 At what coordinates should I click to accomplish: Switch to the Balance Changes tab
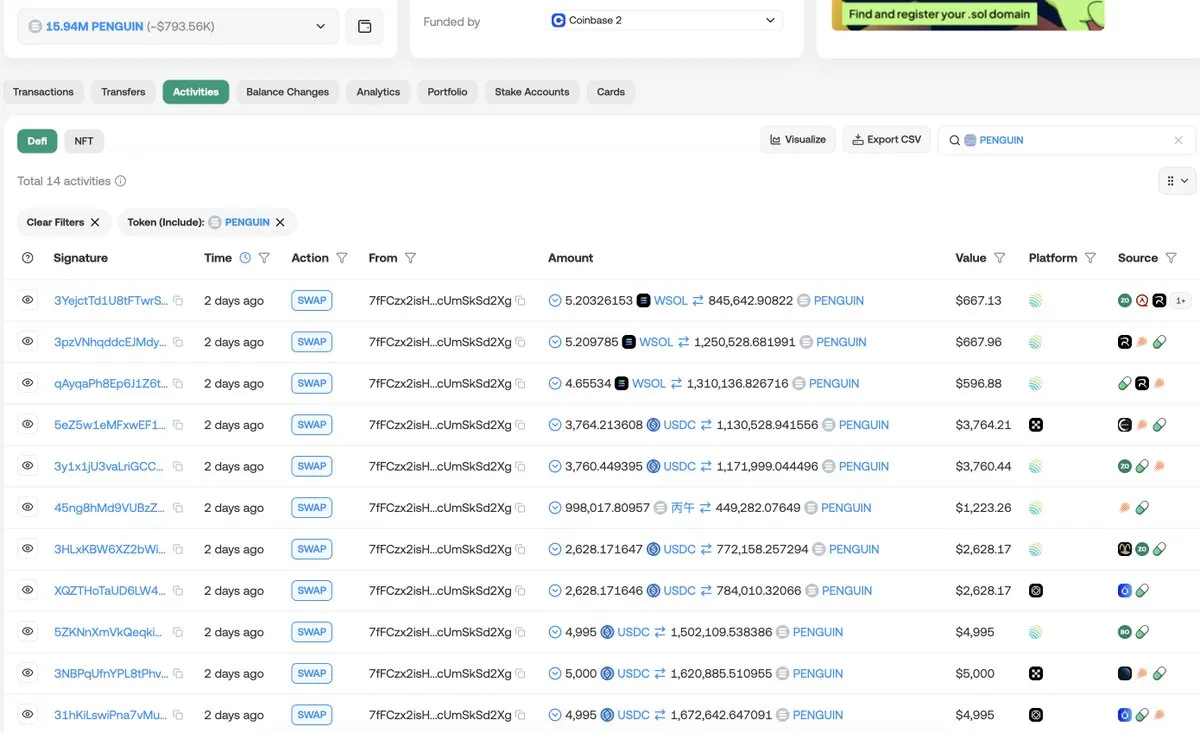[287, 92]
